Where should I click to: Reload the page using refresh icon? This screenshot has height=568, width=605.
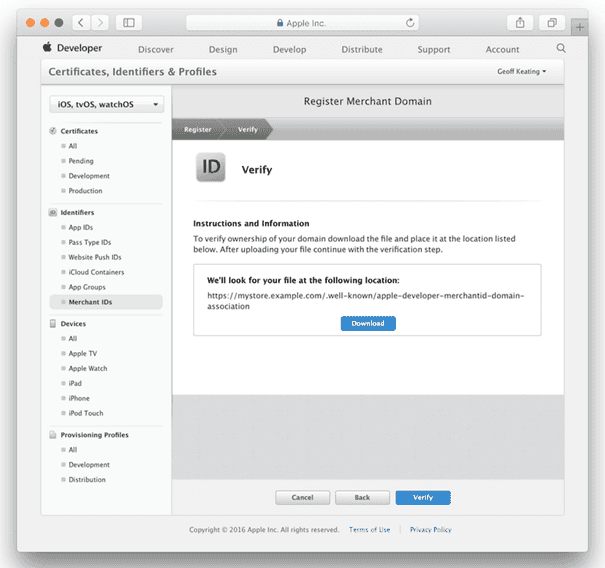[411, 22]
